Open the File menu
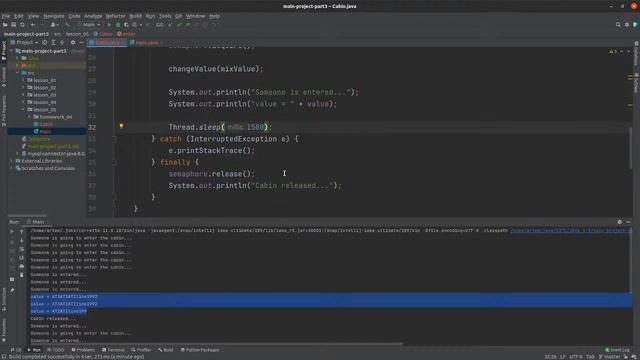This screenshot has width=640, height=360. (x=6, y=16)
